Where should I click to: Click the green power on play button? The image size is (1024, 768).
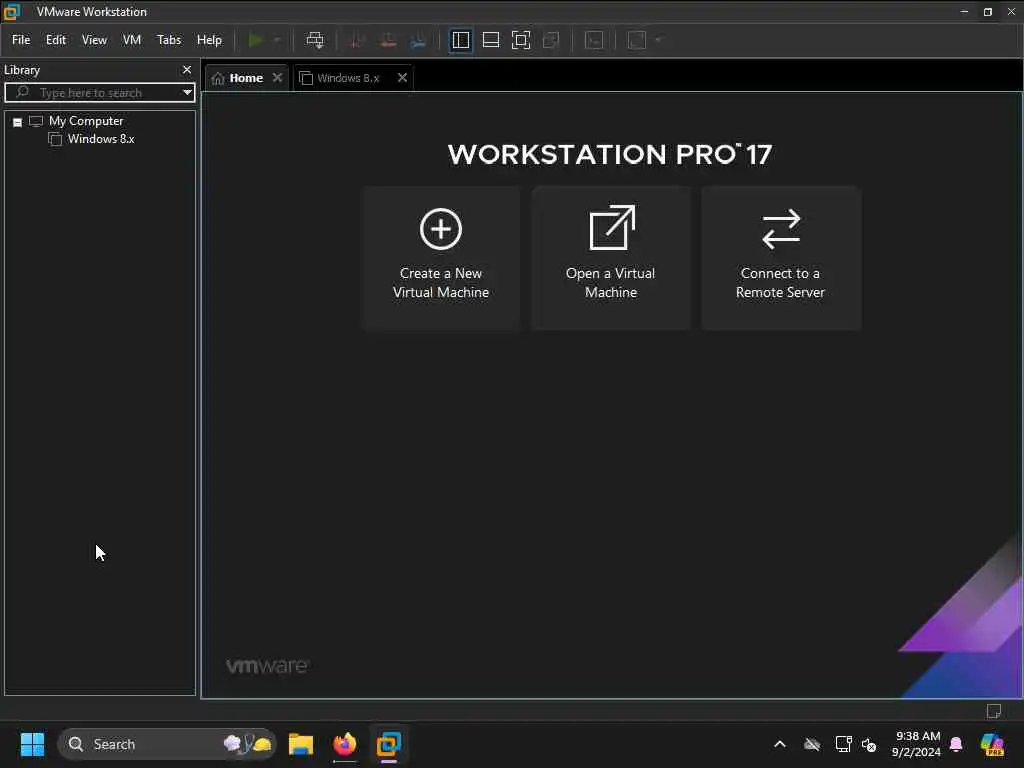pos(256,40)
